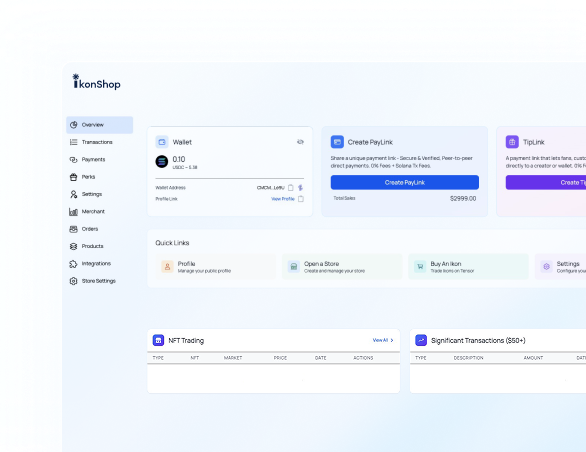The height and width of the screenshot is (452, 586).
Task: Click the ikonShop logo
Action: point(96,82)
